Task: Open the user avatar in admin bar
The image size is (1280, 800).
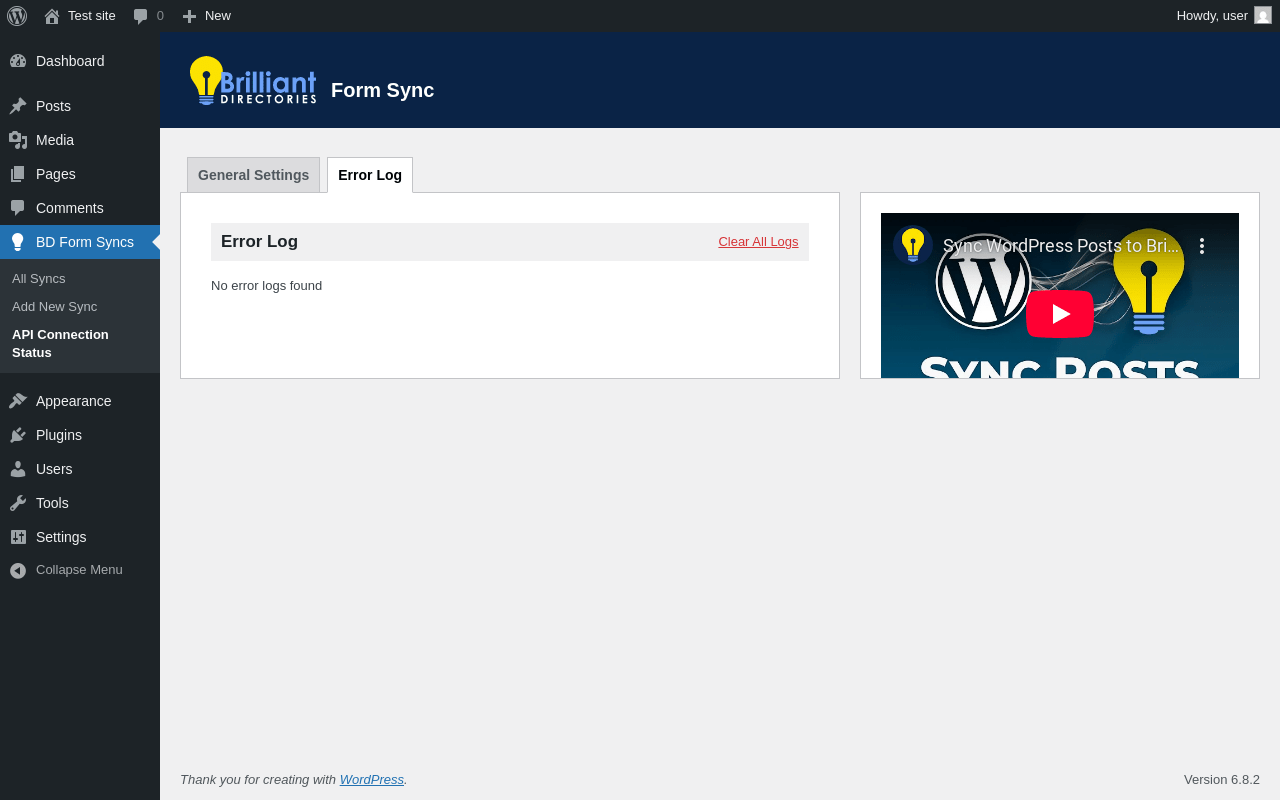Action: 1263,15
